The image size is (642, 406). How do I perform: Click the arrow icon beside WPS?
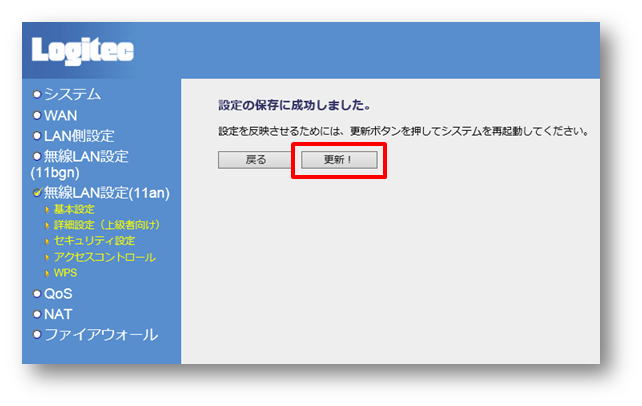[x=47, y=273]
